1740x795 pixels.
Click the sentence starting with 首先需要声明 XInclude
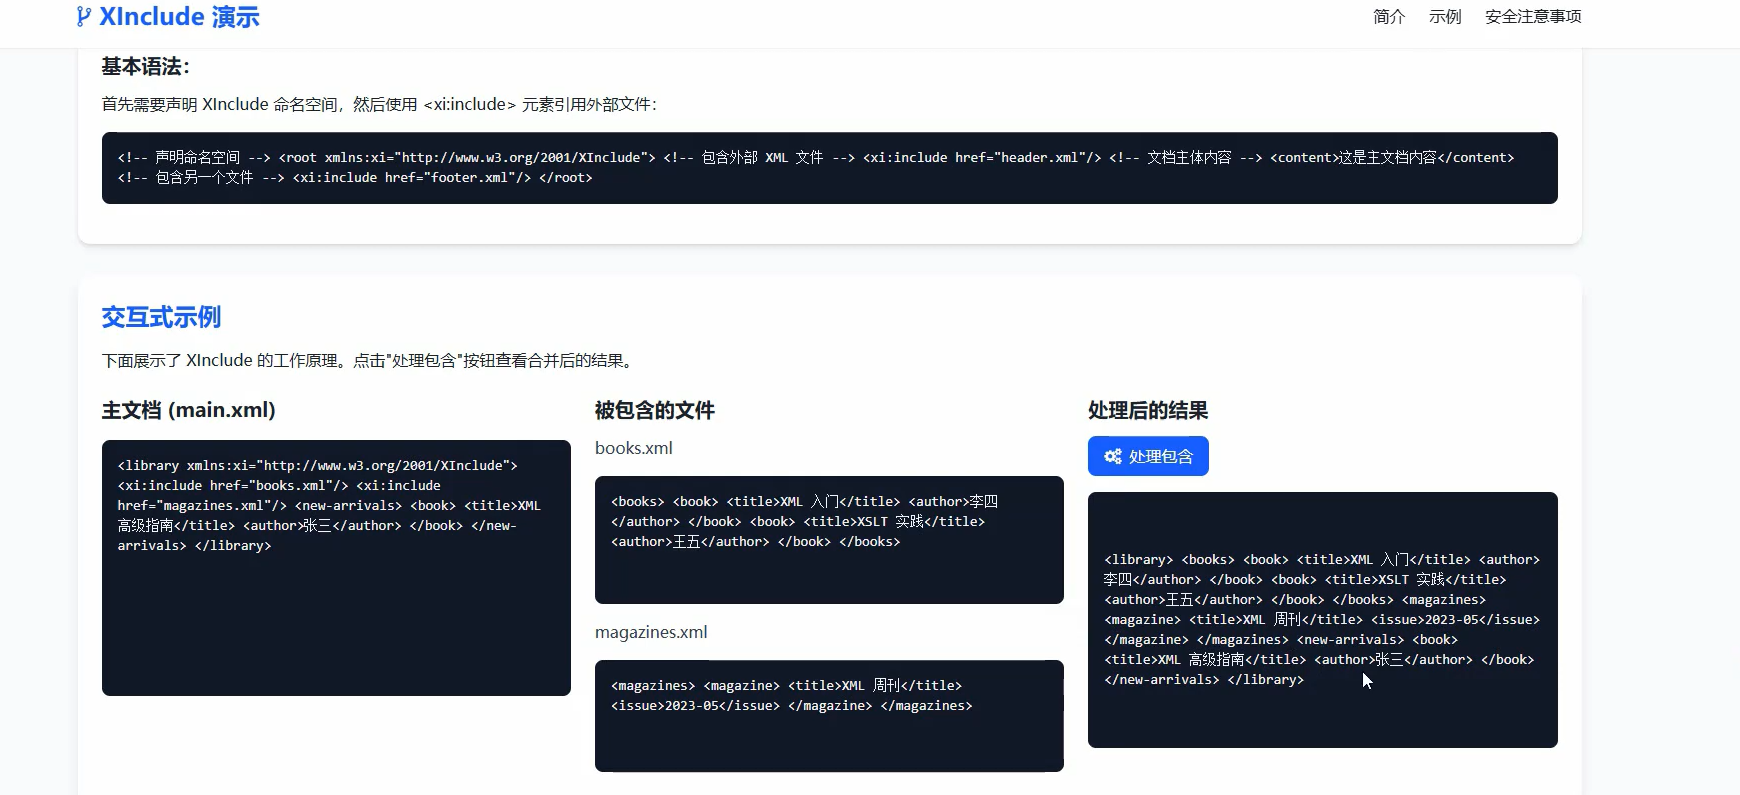click(x=380, y=104)
